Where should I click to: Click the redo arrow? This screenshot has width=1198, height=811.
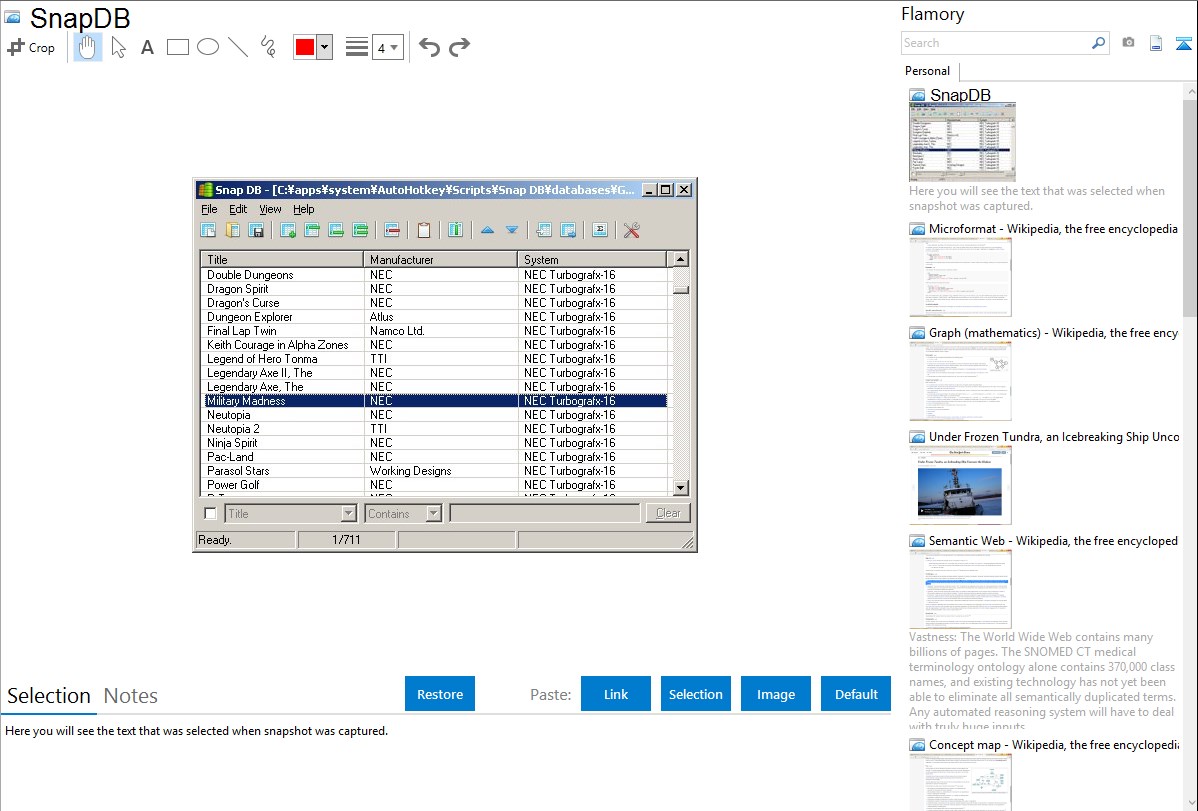(459, 47)
